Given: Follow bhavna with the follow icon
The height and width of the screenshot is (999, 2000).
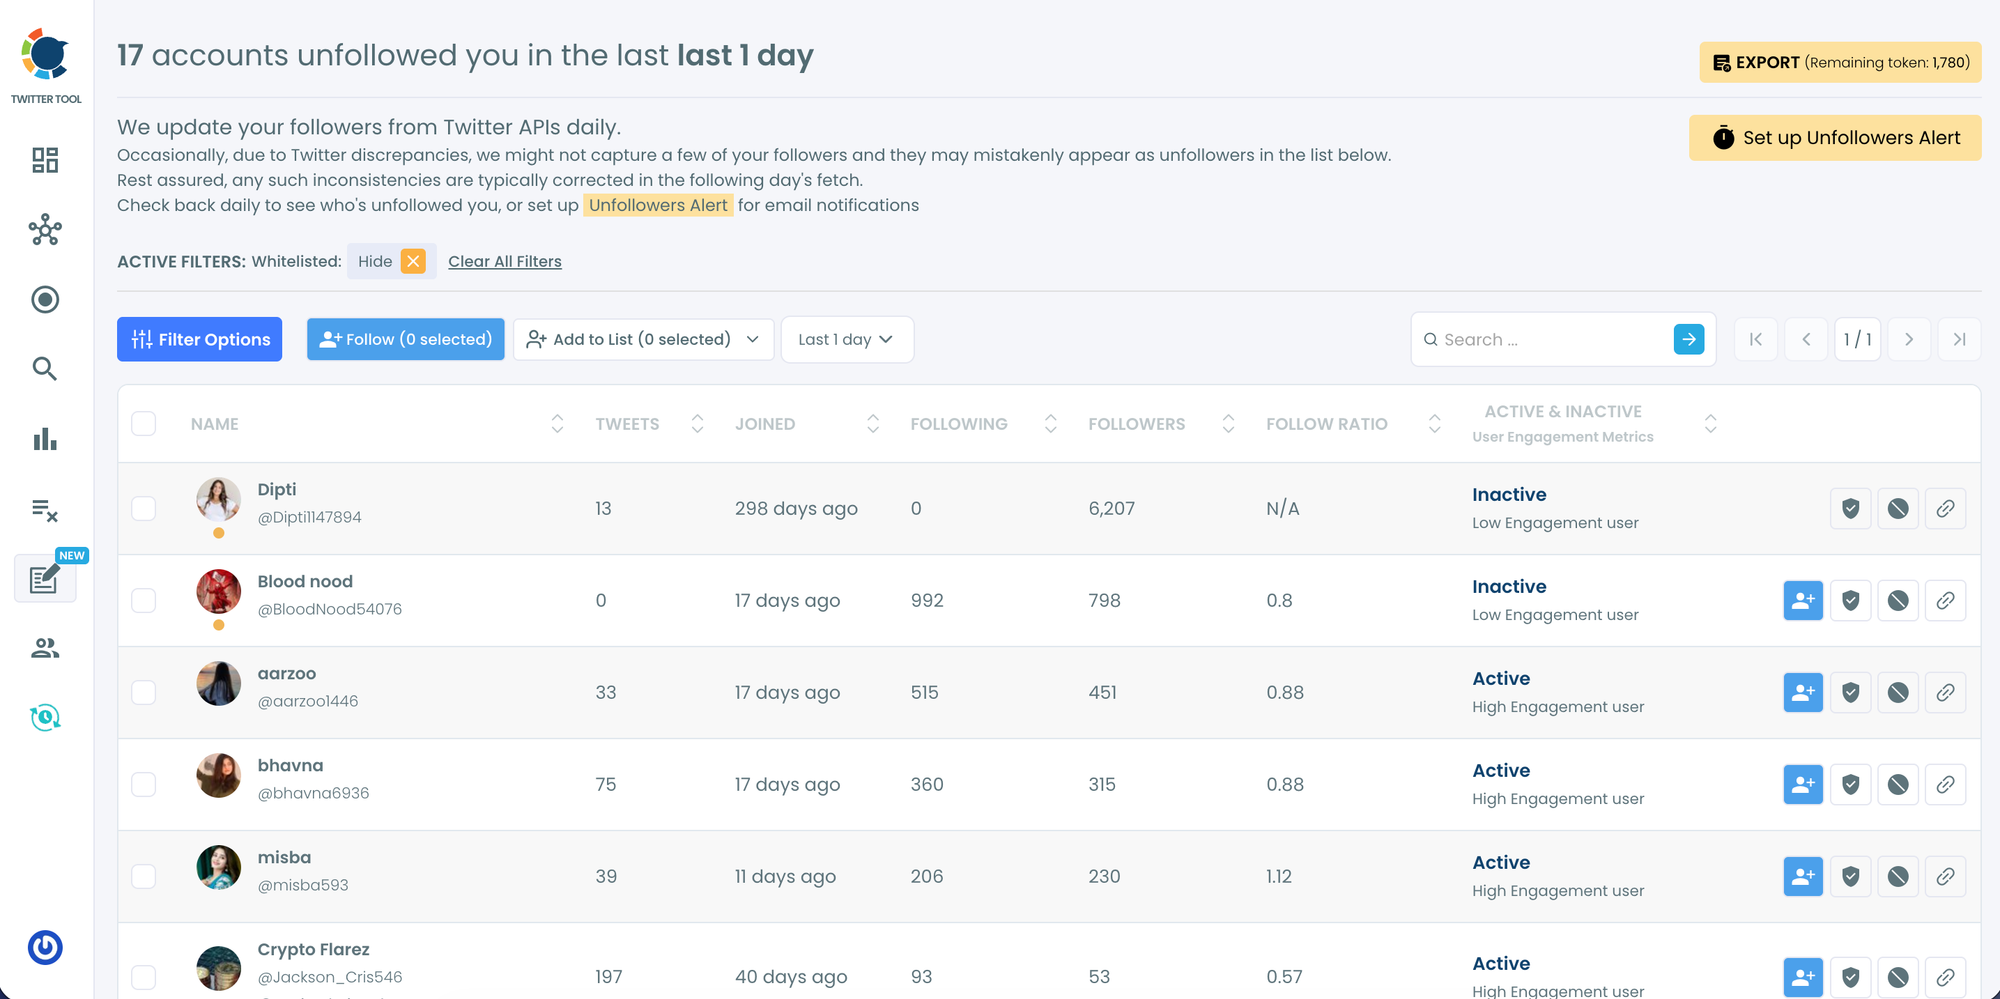Looking at the screenshot, I should point(1803,785).
